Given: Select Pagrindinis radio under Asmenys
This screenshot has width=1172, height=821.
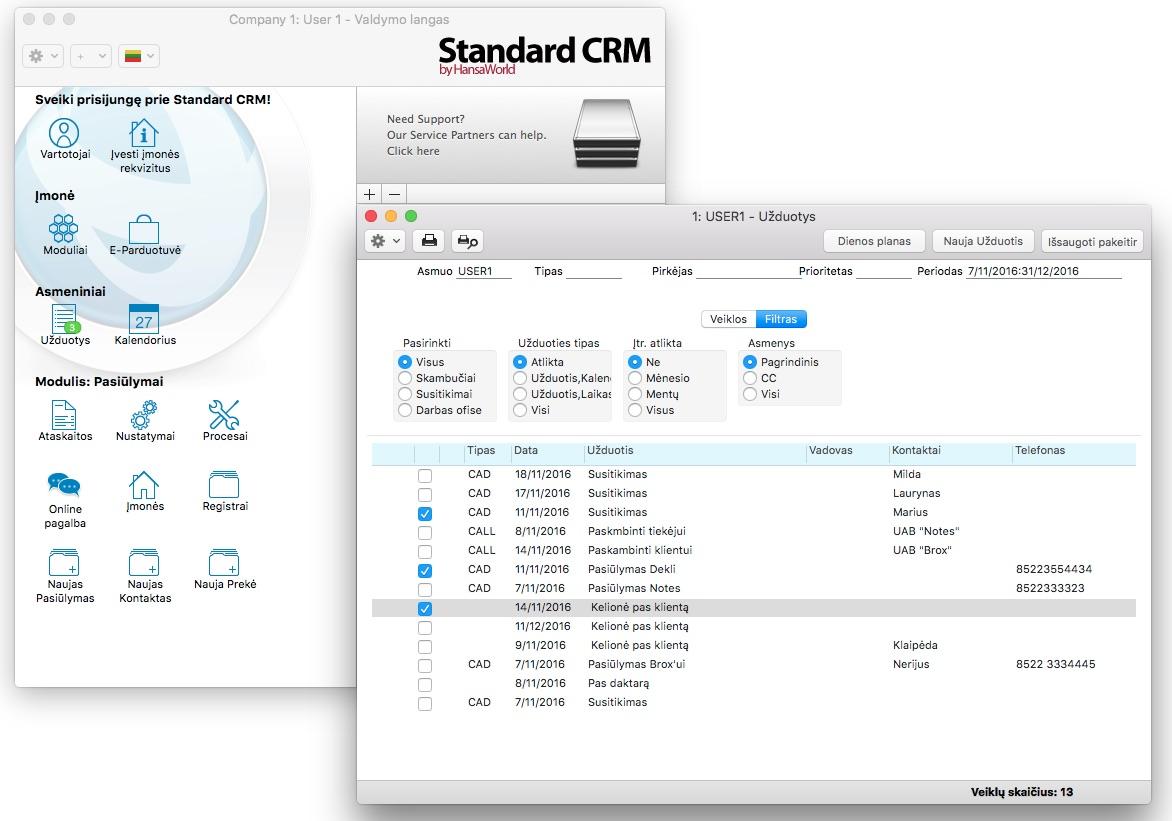Looking at the screenshot, I should click(750, 362).
